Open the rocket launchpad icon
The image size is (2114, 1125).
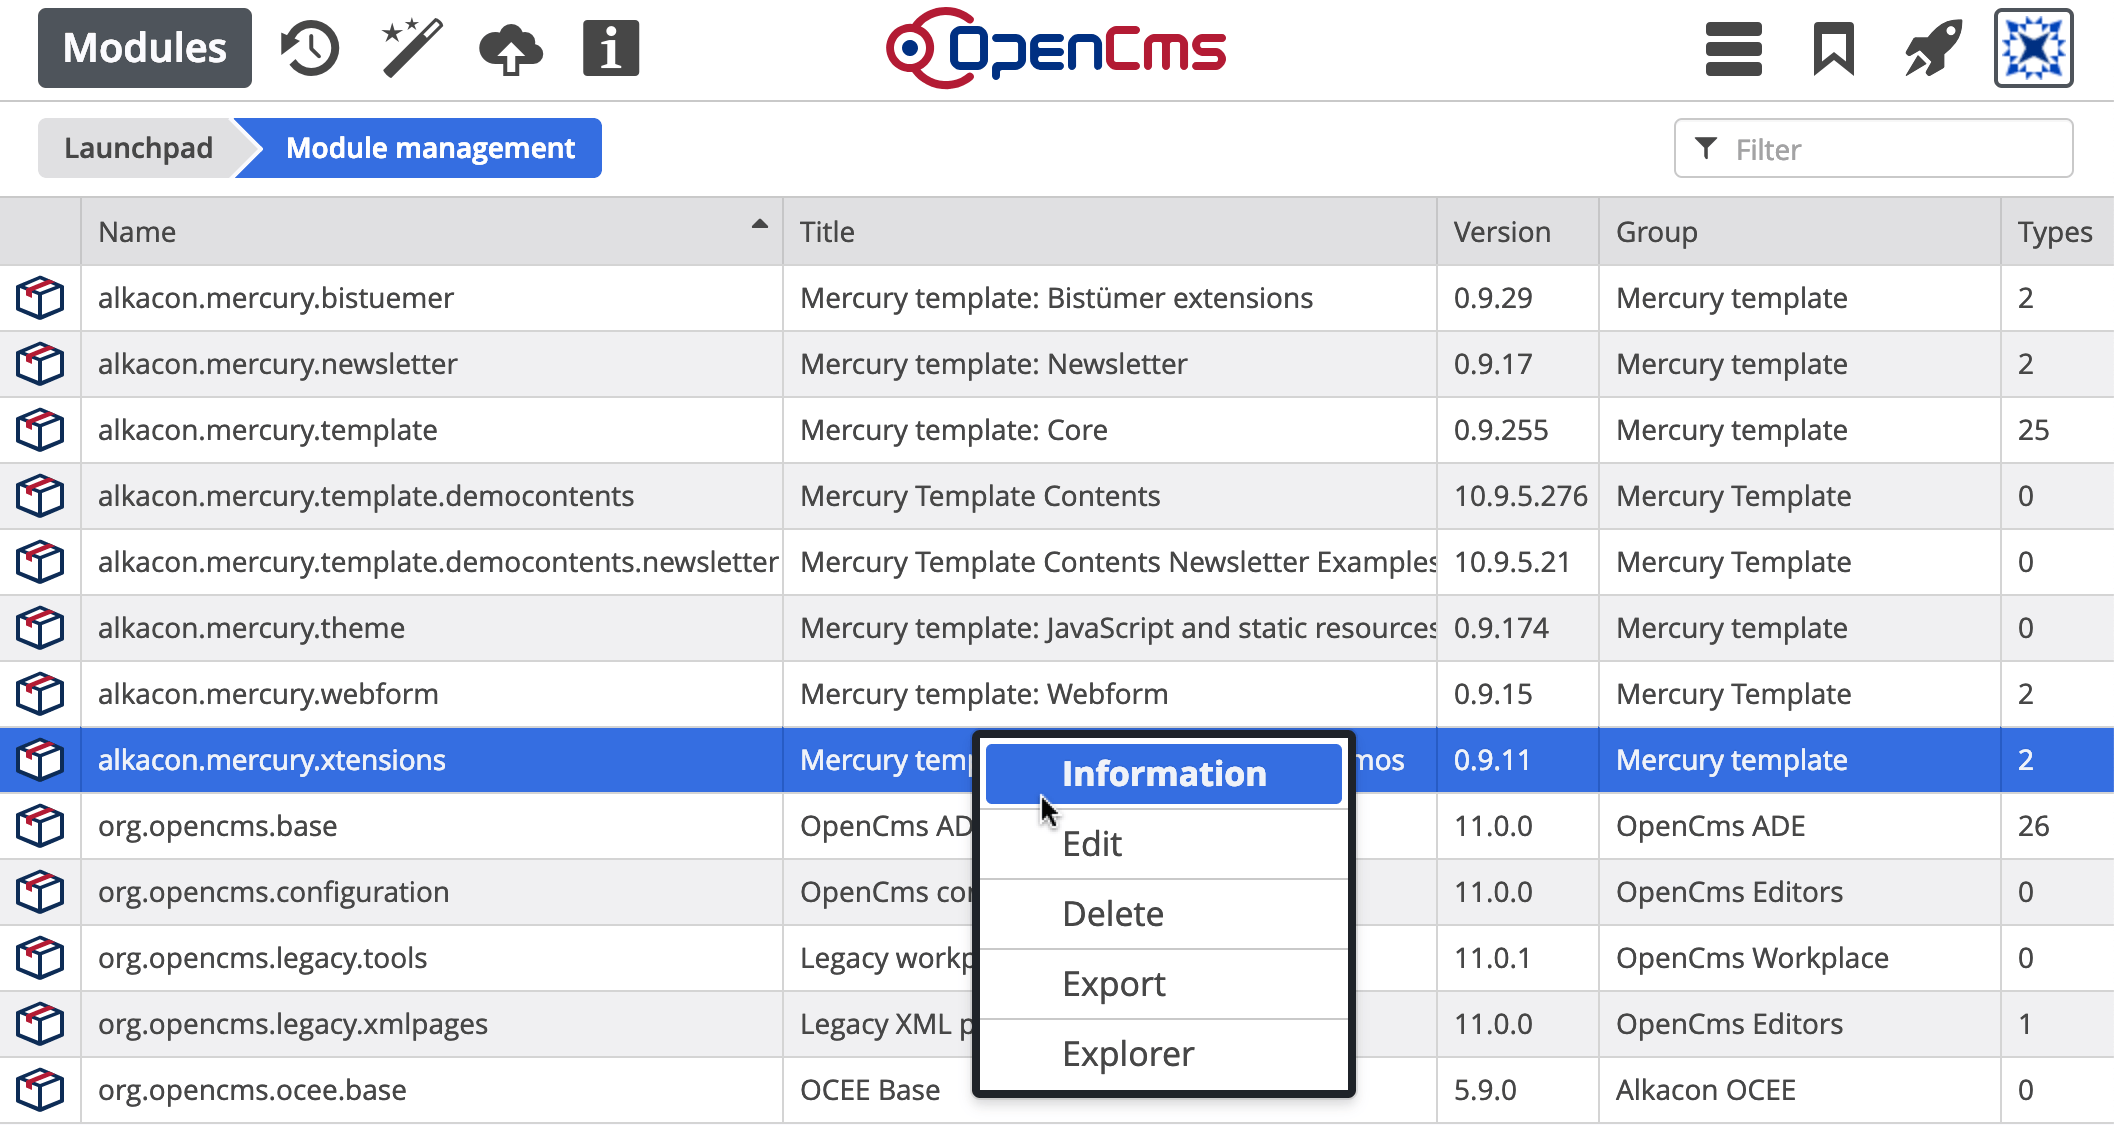[1933, 48]
